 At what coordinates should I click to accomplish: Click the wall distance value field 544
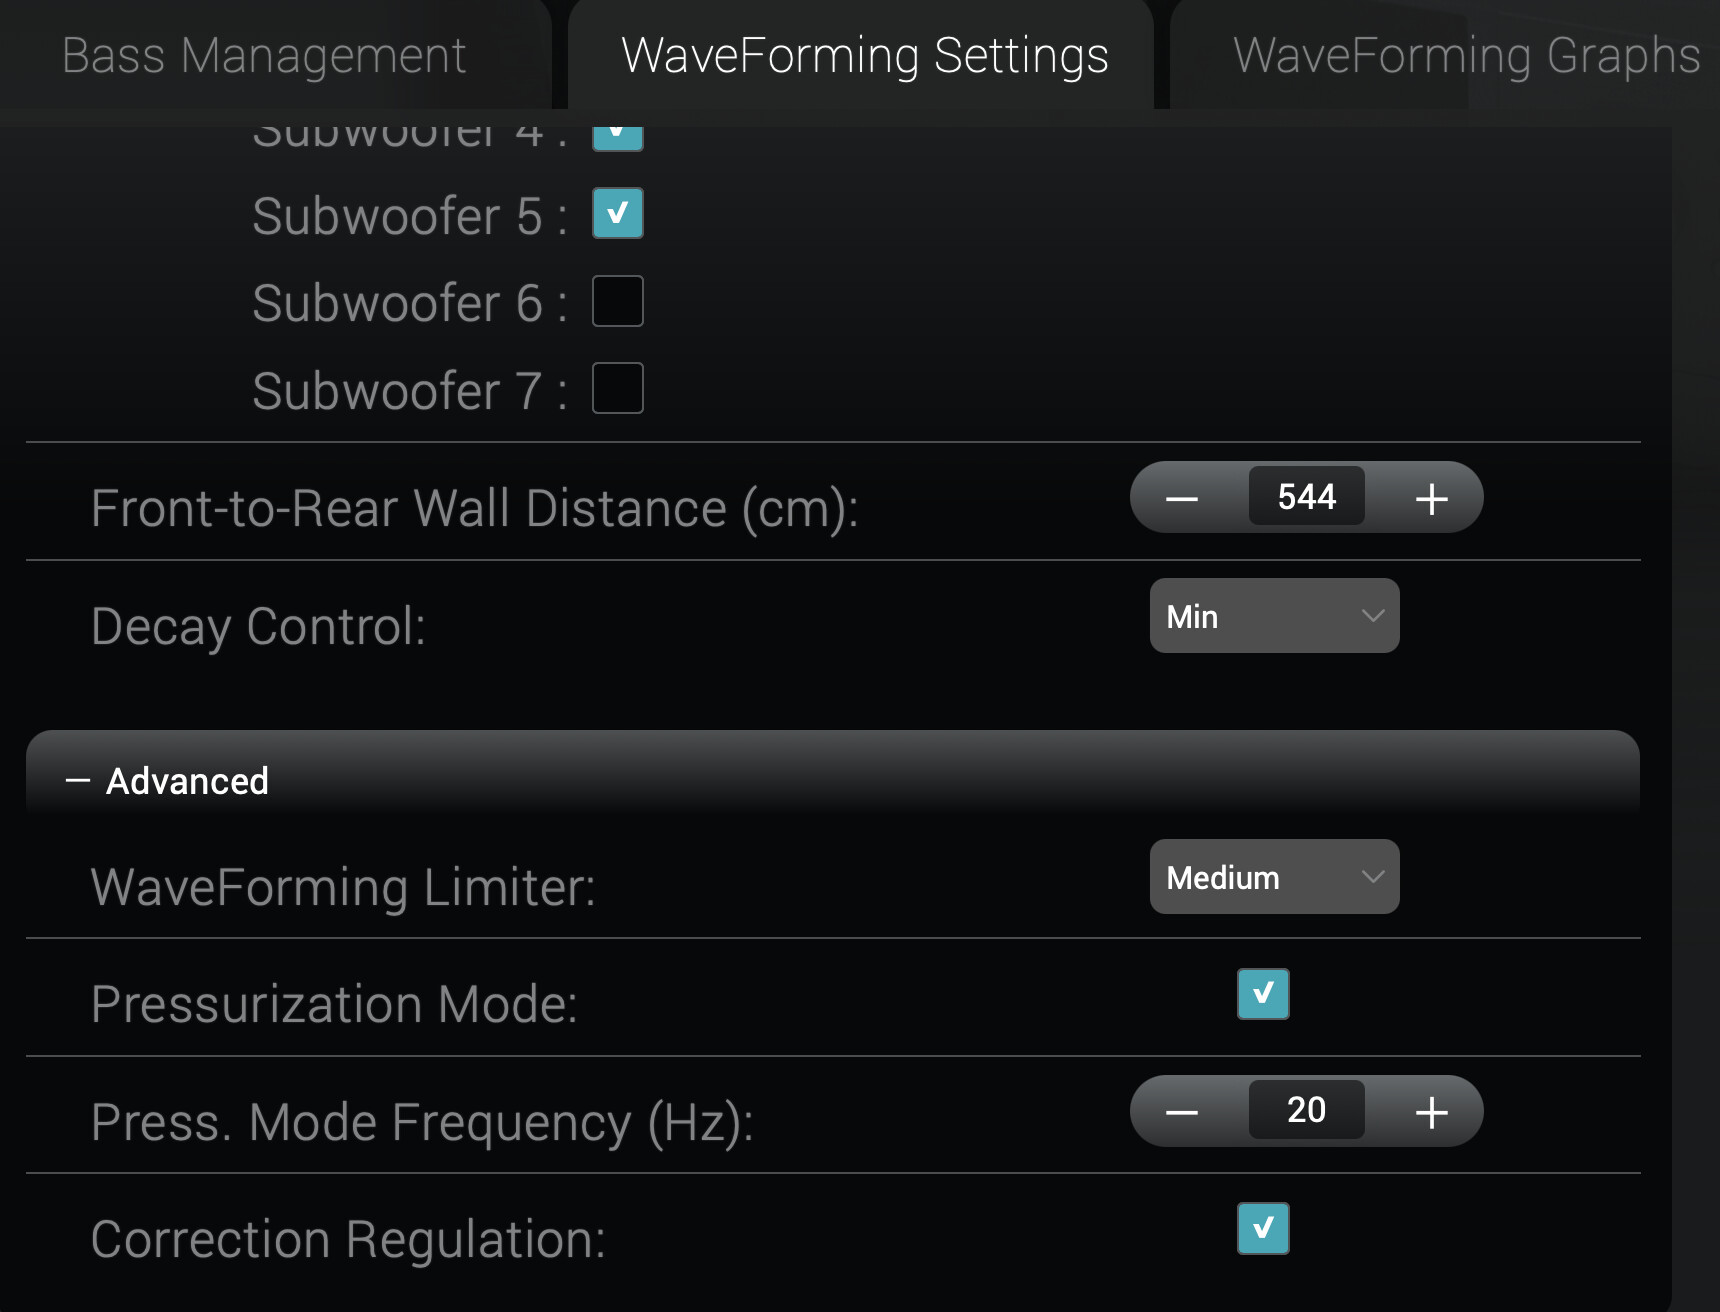[1307, 497]
